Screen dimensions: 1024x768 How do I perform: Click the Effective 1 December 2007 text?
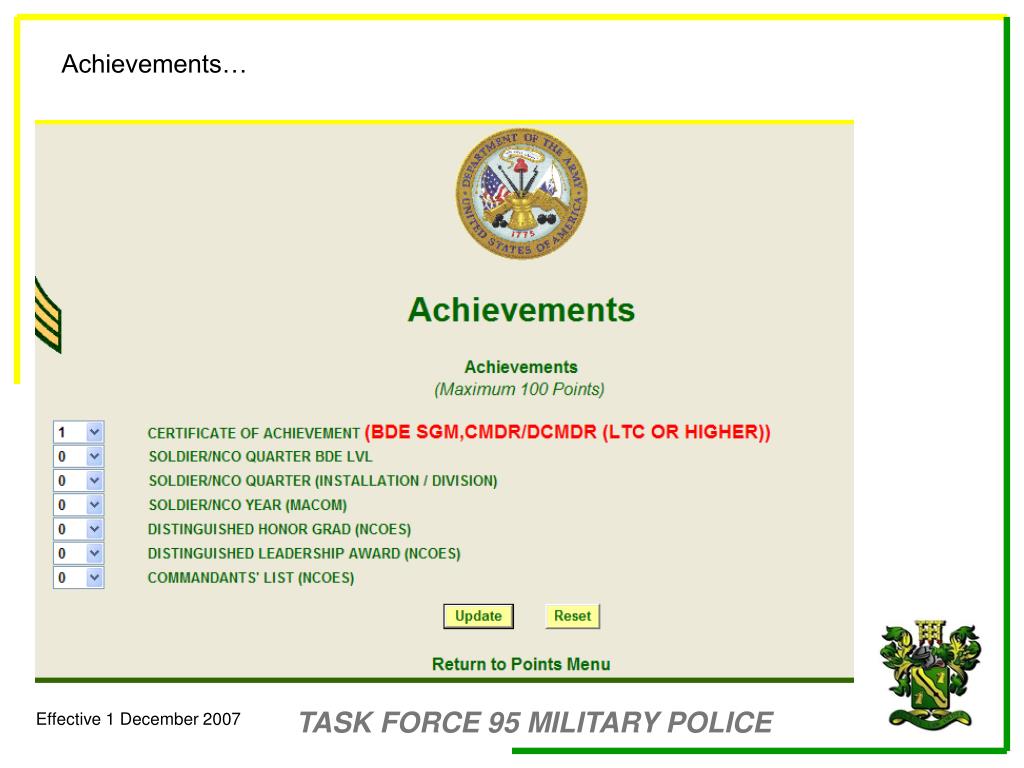coord(138,719)
